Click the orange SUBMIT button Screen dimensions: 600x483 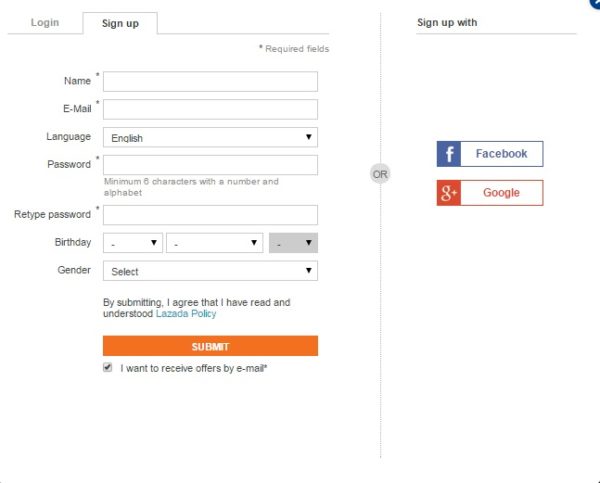click(x=210, y=346)
